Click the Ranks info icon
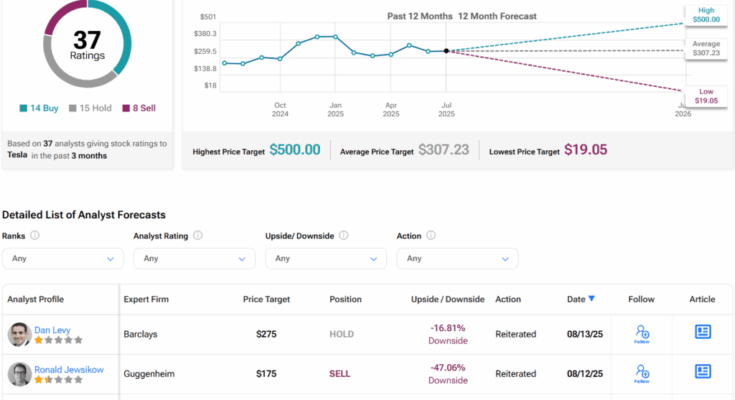The image size is (735, 400). (35, 235)
